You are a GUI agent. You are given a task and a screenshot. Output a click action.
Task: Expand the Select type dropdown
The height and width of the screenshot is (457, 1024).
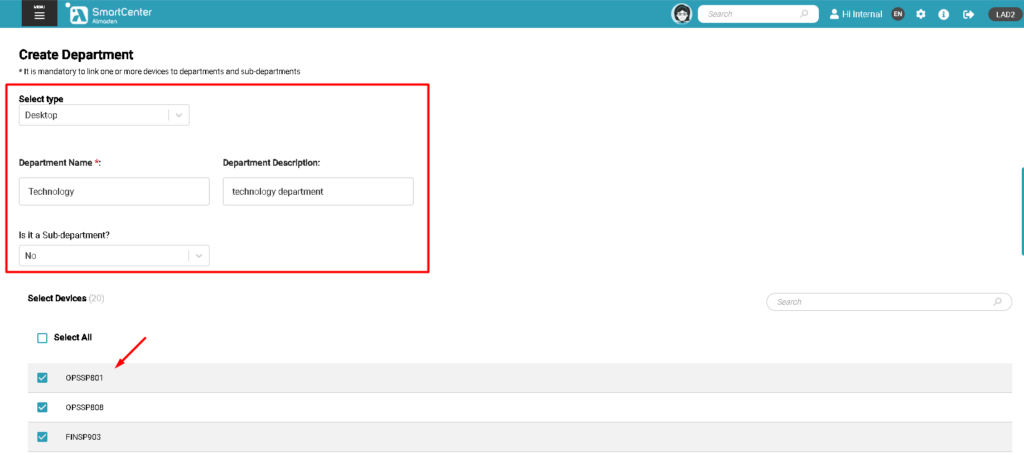click(104, 115)
